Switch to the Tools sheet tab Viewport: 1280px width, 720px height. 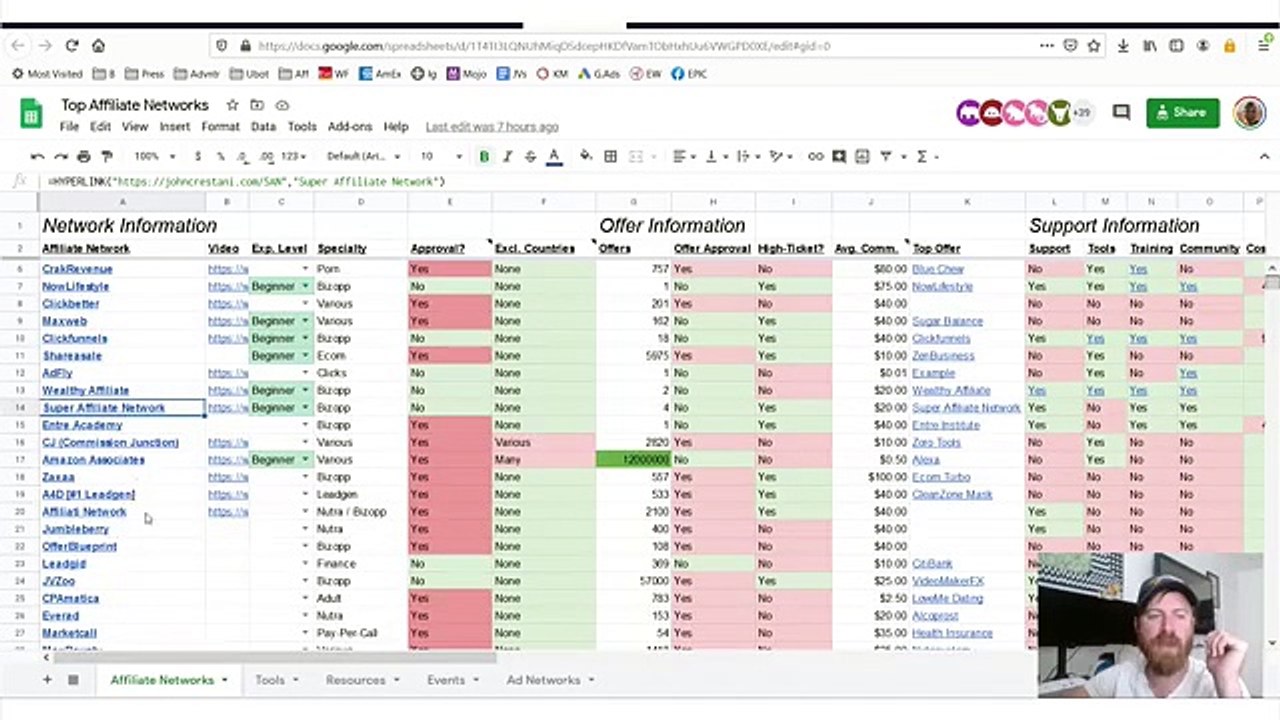276,680
